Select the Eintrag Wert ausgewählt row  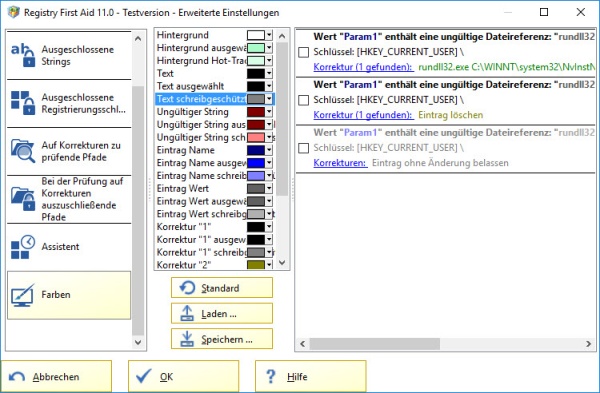[x=215, y=201]
